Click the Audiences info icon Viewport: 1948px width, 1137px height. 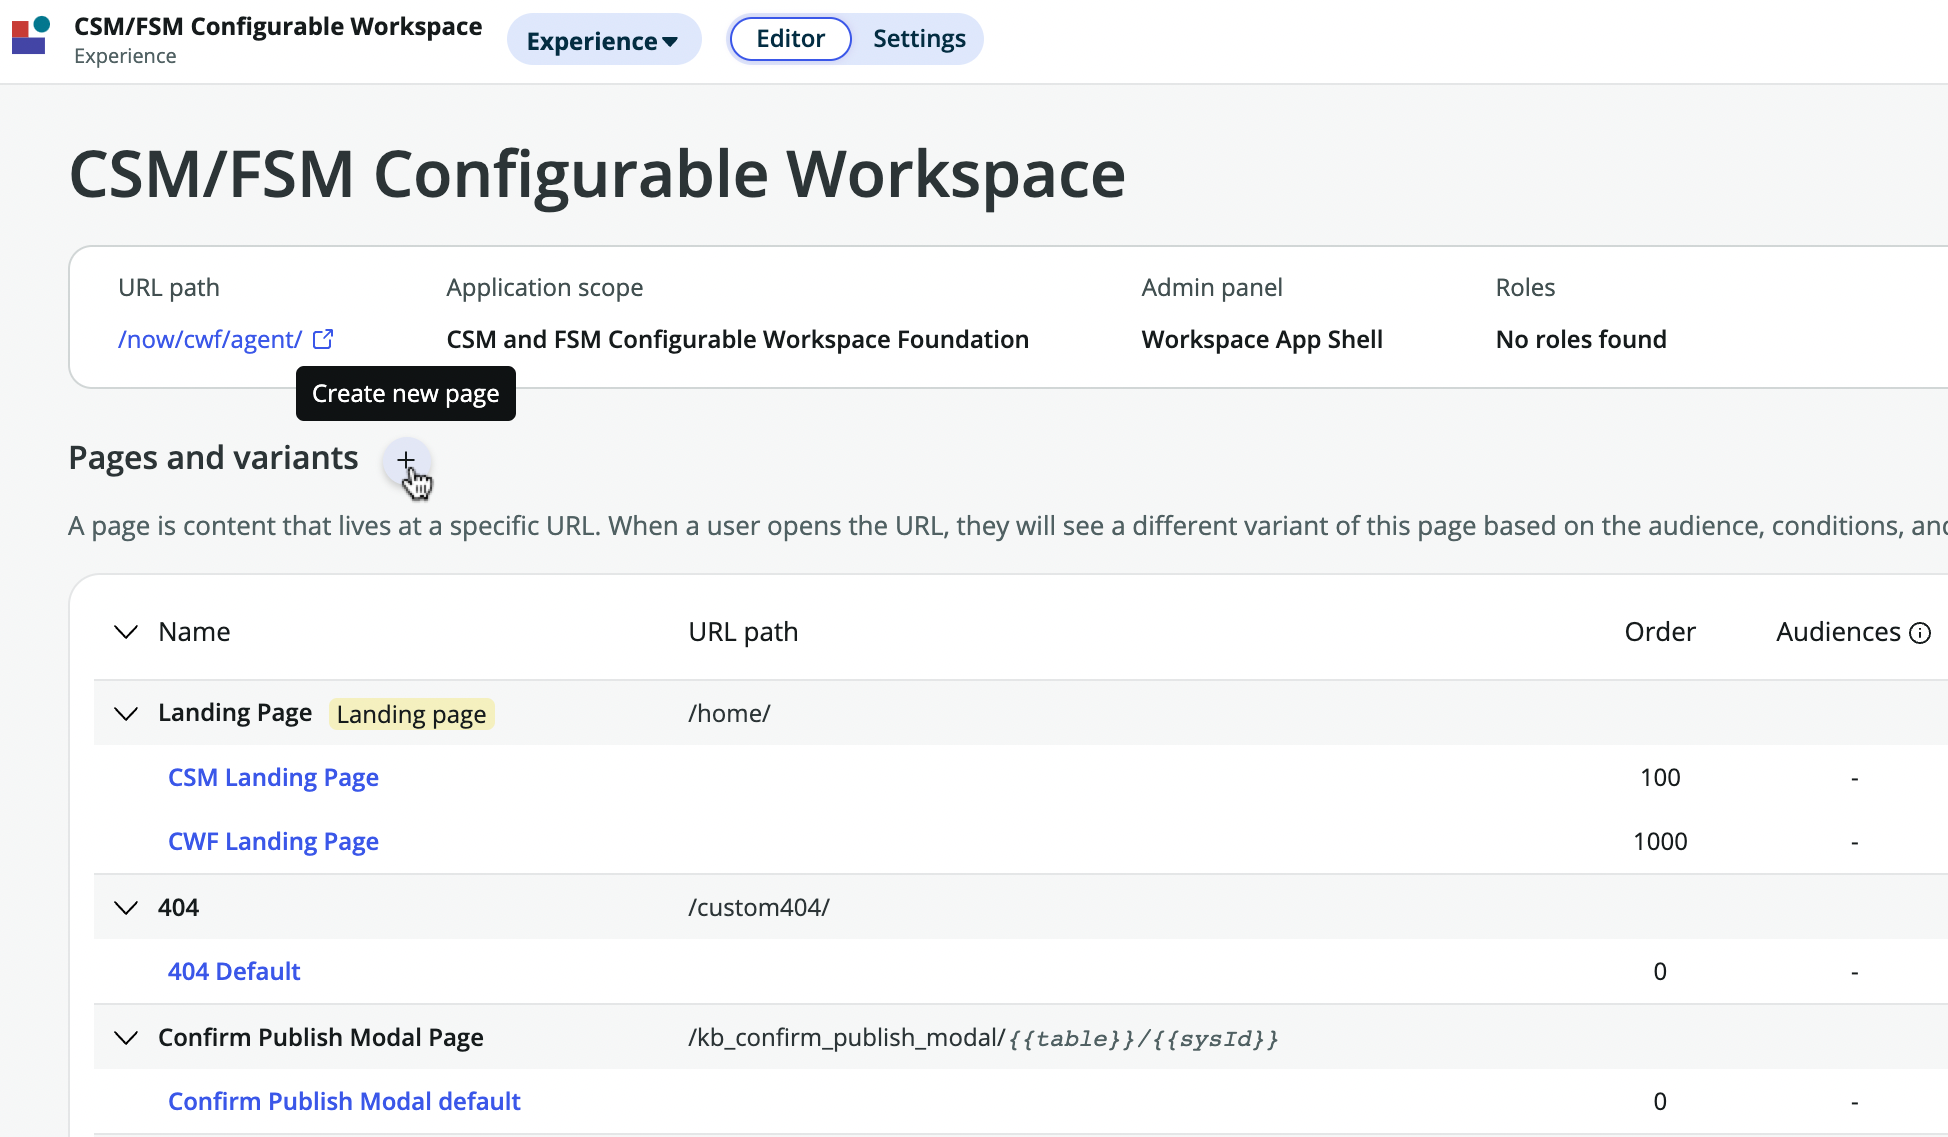coord(1920,633)
